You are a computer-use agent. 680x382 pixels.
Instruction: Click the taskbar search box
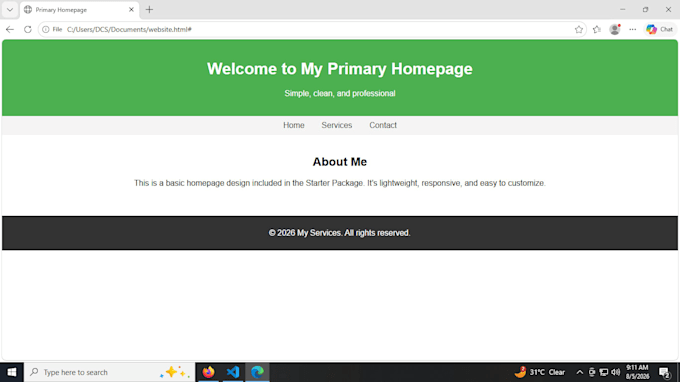point(109,372)
